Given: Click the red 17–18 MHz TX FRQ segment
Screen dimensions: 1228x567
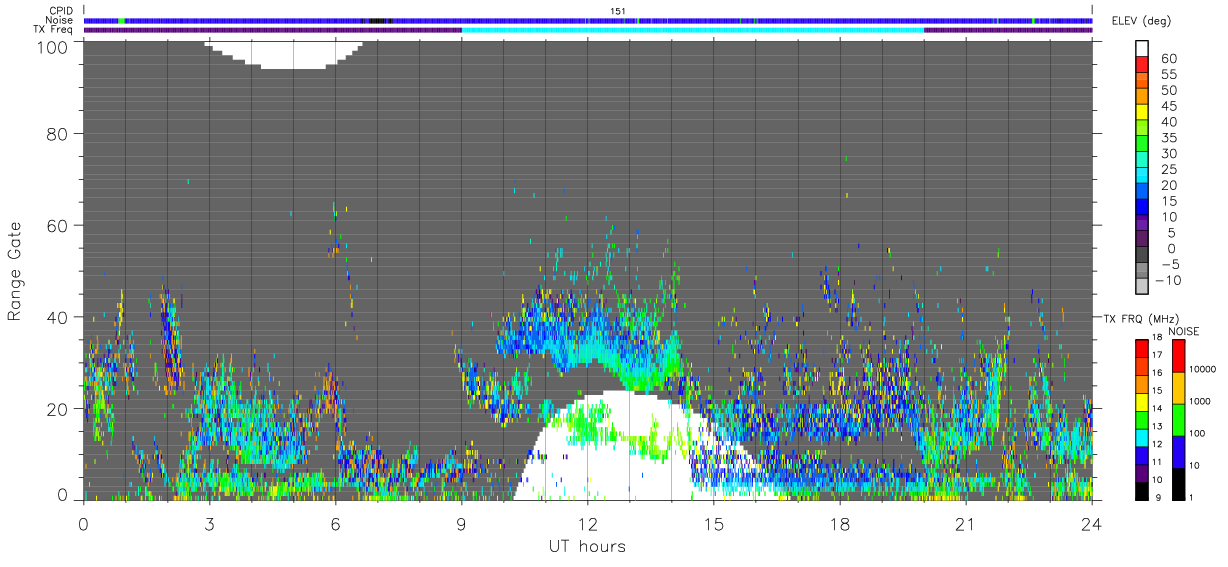Looking at the screenshot, I should click(x=1141, y=348).
